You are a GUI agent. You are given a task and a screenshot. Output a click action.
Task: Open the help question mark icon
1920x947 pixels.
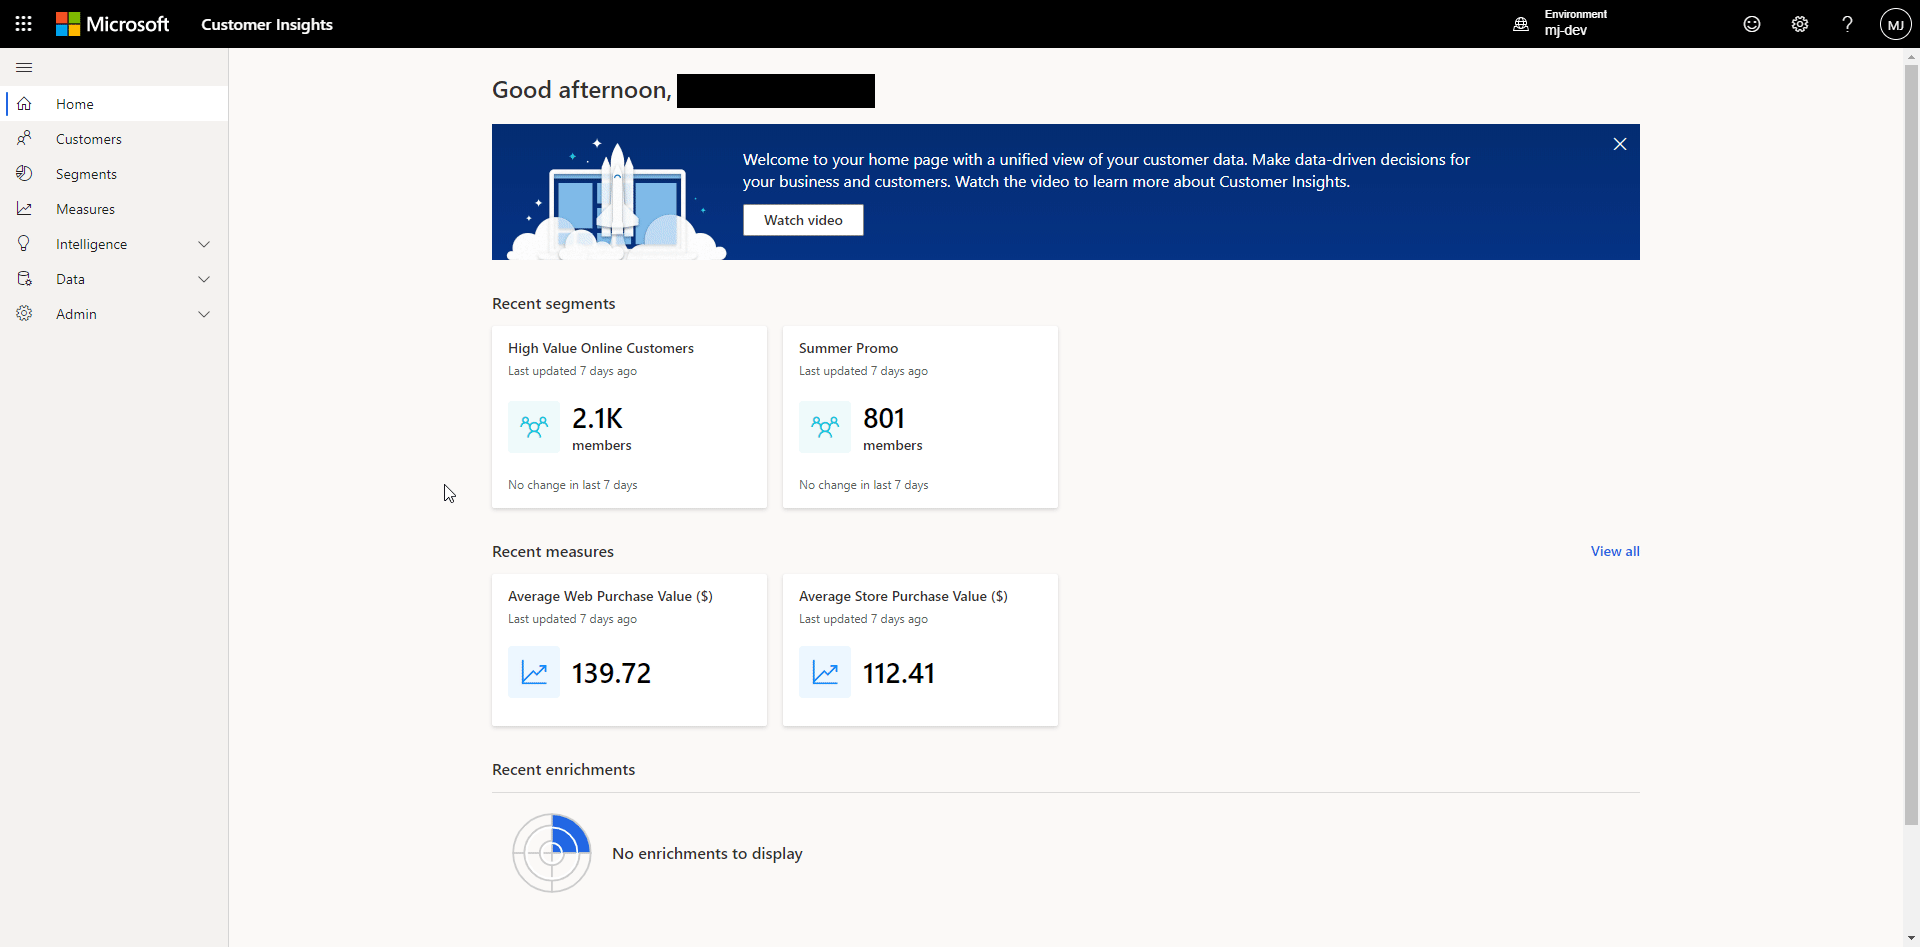(1847, 24)
